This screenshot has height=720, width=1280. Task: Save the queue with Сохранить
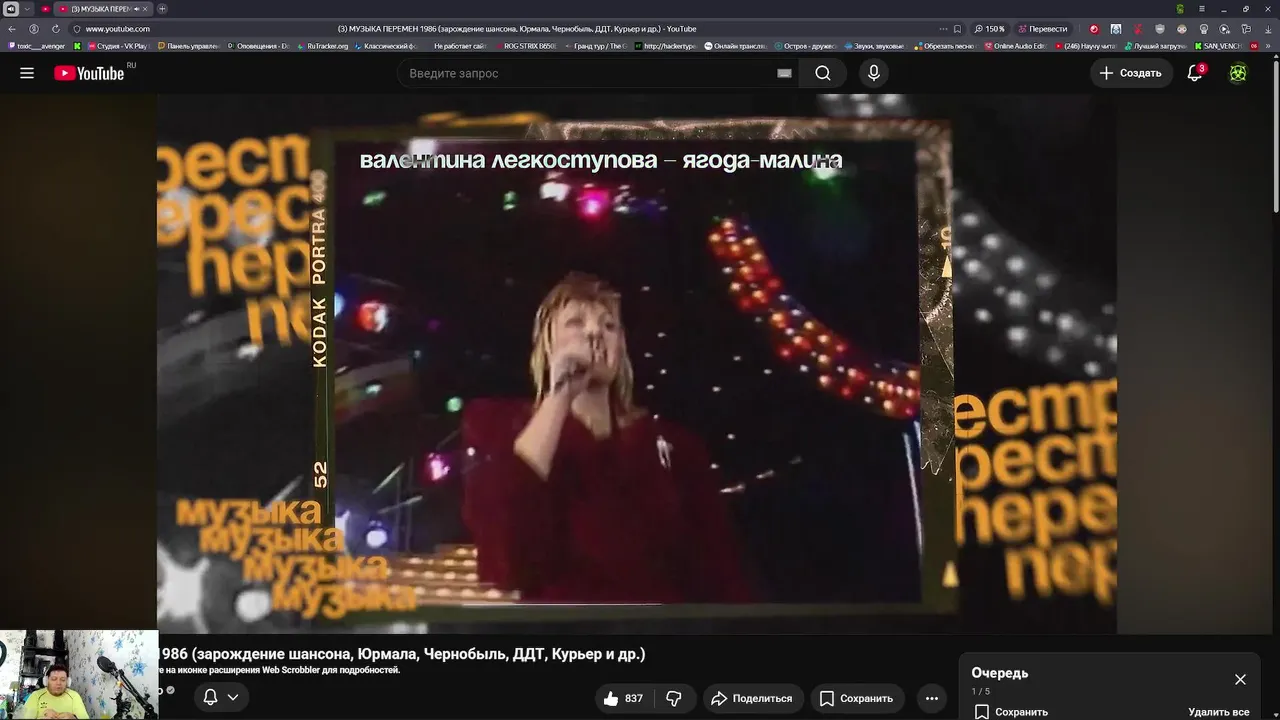[1011, 712]
